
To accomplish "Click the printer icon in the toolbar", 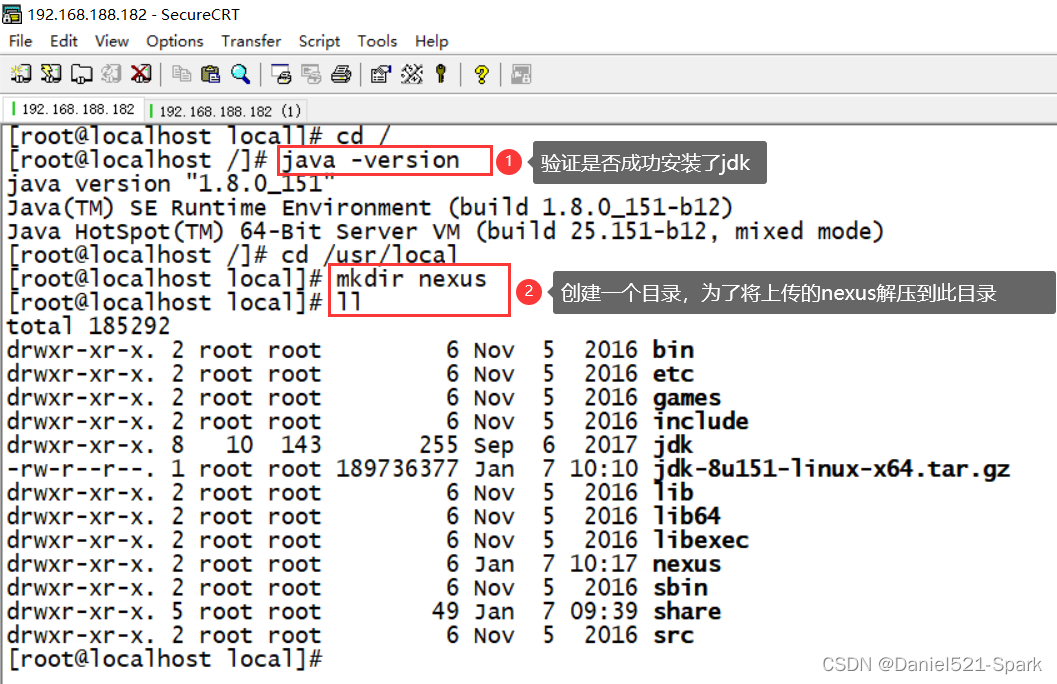I will pyautogui.click(x=341, y=74).
